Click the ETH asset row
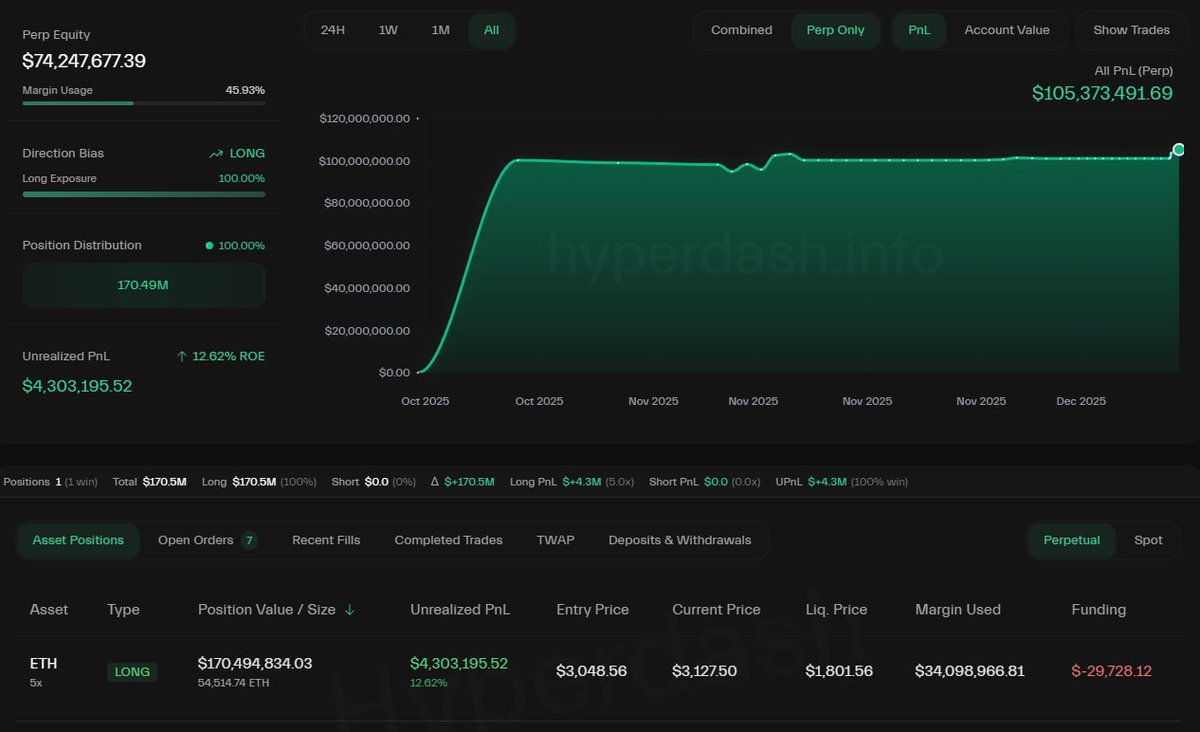Viewport: 1200px width, 732px height. coord(599,671)
